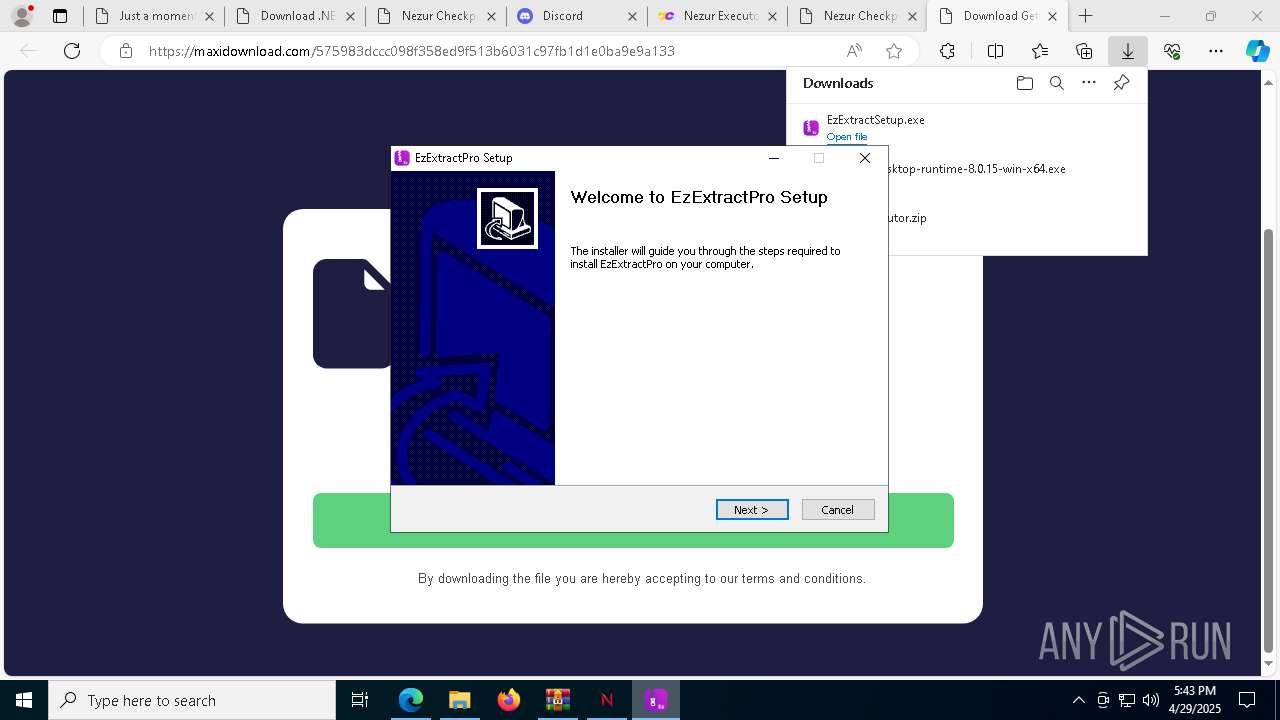Open Favorites list icon
This screenshot has height=720, width=1280.
1040,51
